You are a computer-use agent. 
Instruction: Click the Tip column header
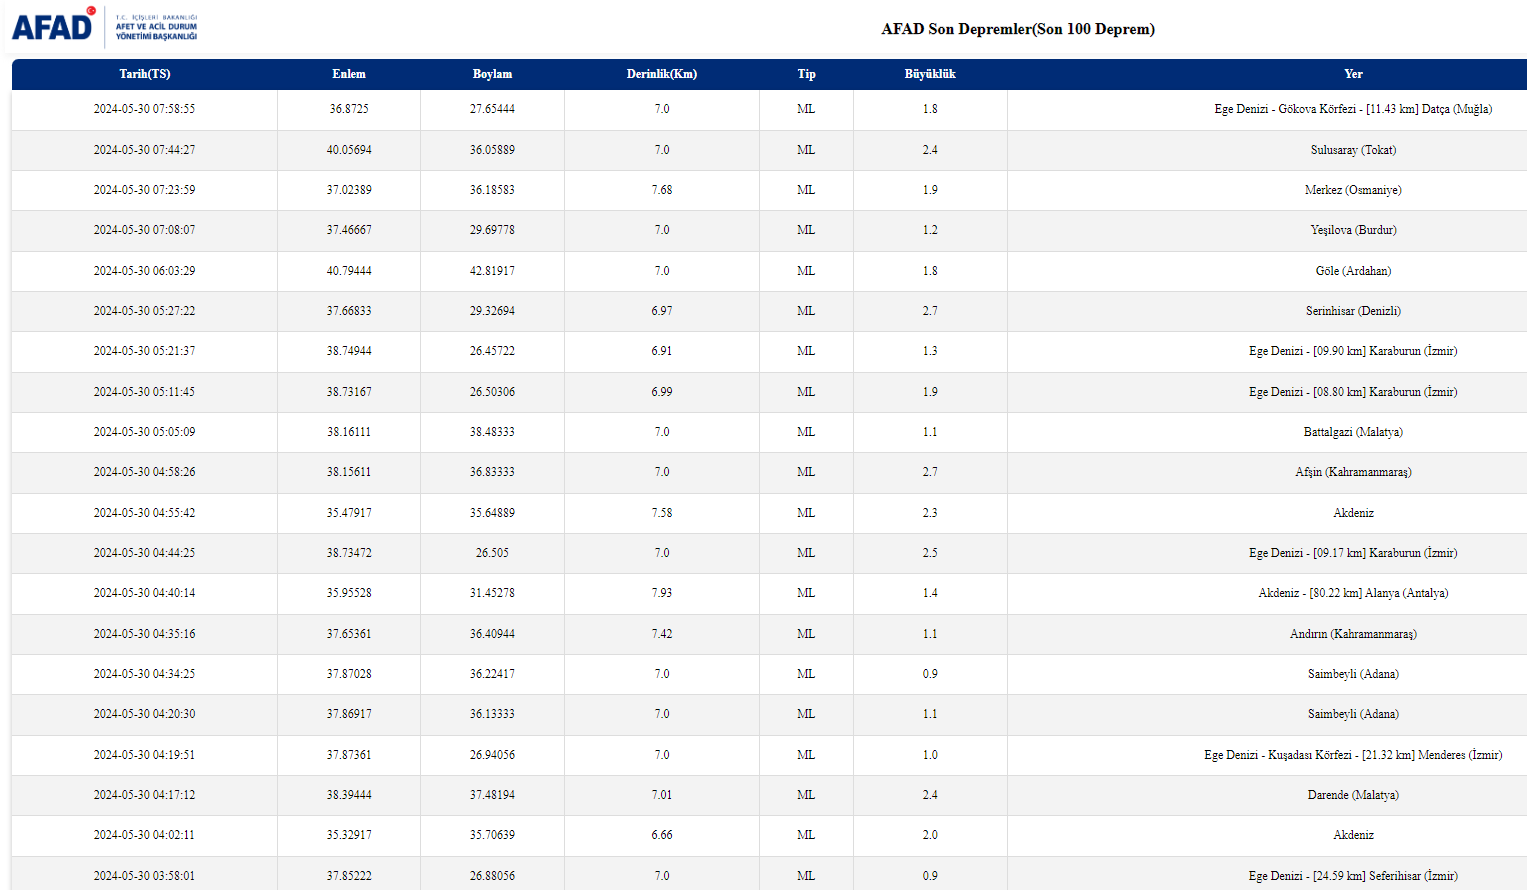click(806, 74)
